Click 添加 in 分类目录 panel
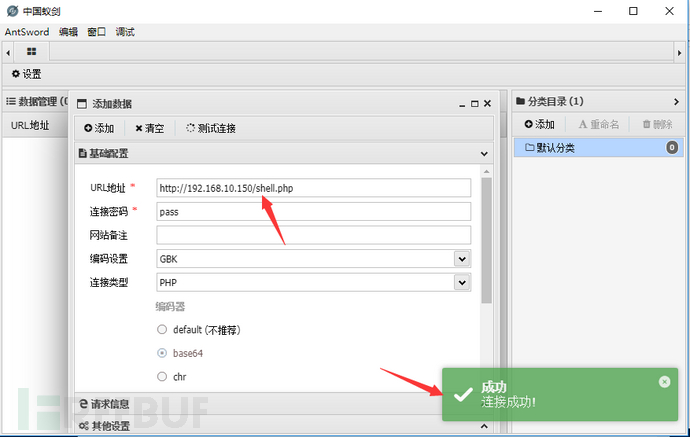Viewport: 690px width, 437px height. 540,124
